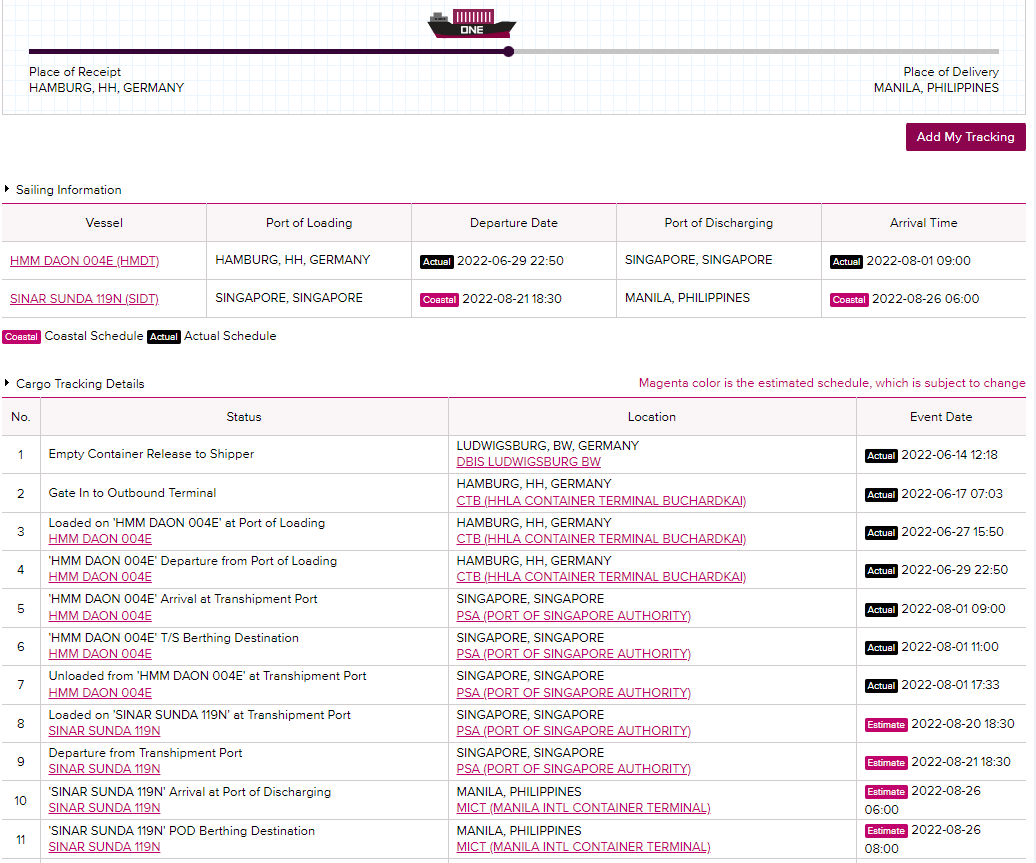Open the DBIS LUDWIGSBURG BW location link
1036x863 pixels.
[x=529, y=462]
